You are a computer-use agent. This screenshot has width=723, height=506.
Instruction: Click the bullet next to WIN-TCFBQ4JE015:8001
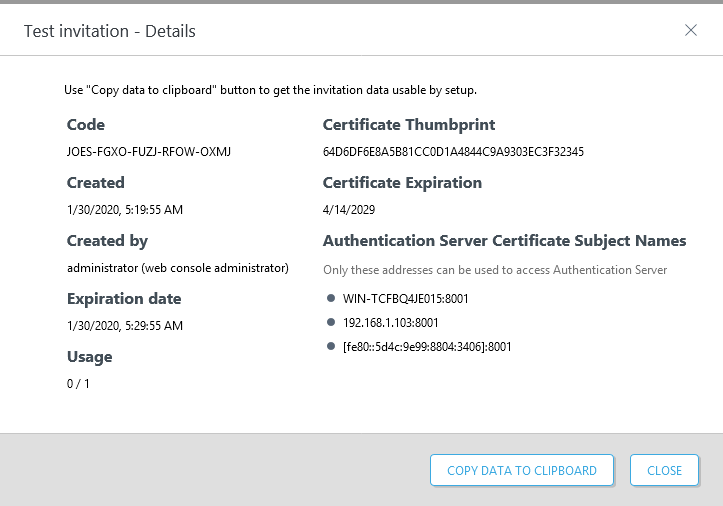(x=330, y=298)
